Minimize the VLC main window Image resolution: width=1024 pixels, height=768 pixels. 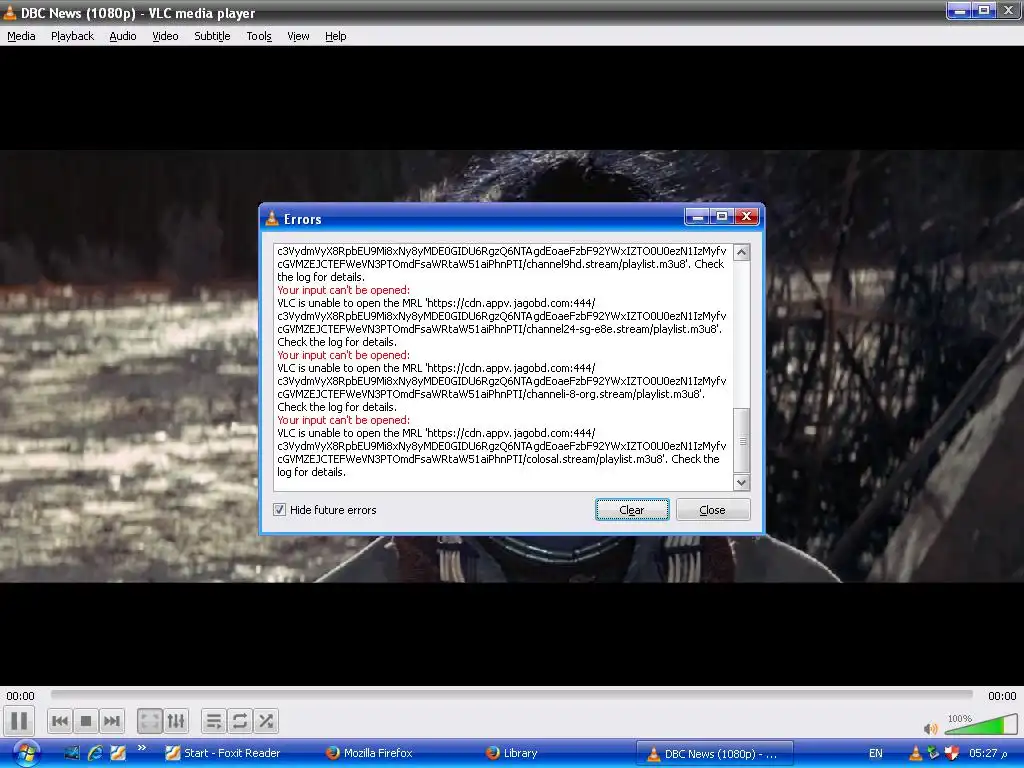[x=959, y=10]
